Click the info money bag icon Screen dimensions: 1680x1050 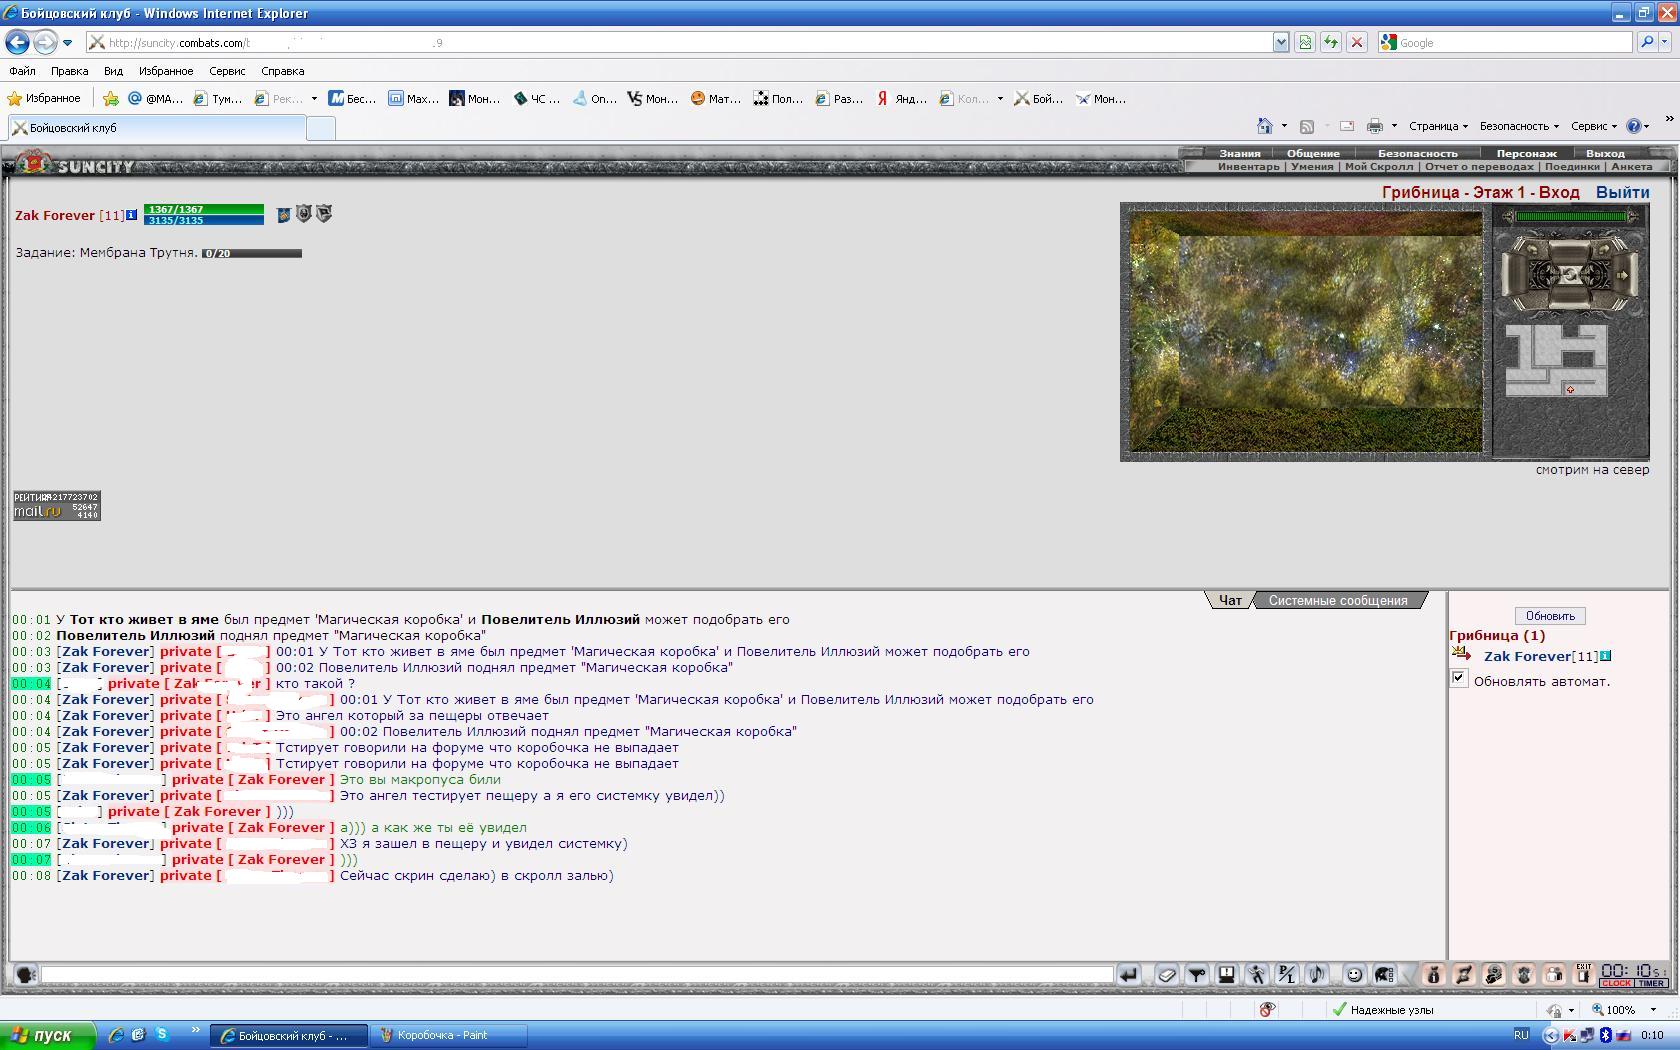1433,974
